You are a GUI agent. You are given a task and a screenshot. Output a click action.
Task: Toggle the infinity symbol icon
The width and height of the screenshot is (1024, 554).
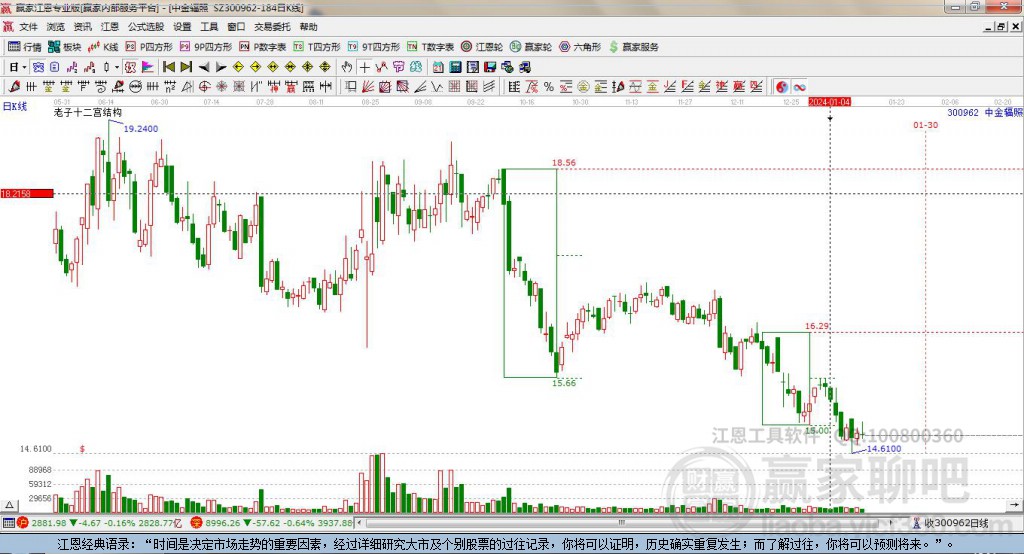coord(799,87)
